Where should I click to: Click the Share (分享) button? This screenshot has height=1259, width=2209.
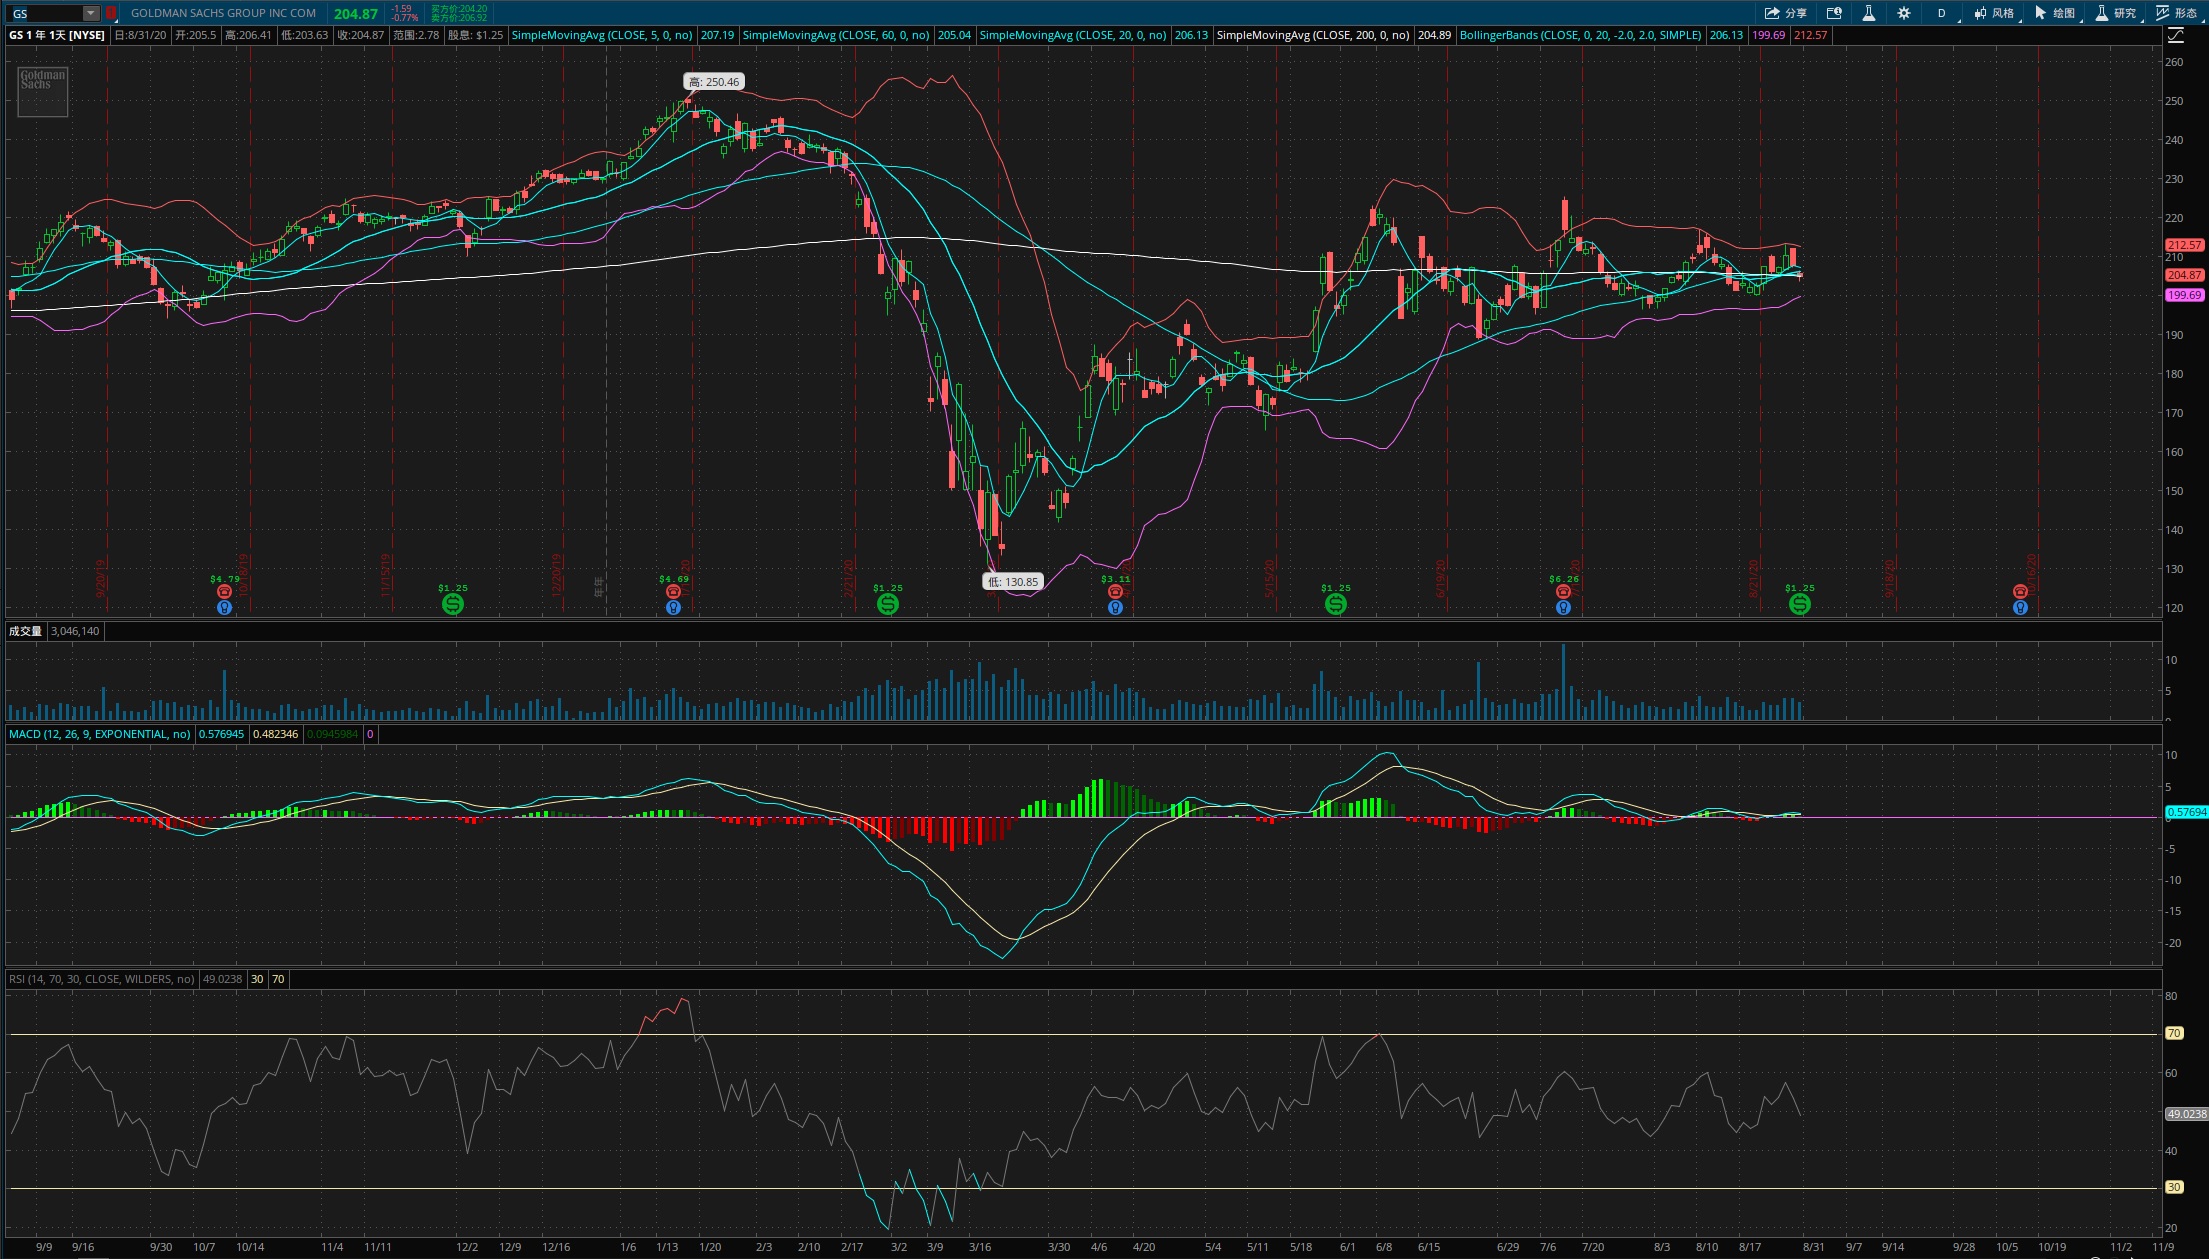pos(1785,13)
